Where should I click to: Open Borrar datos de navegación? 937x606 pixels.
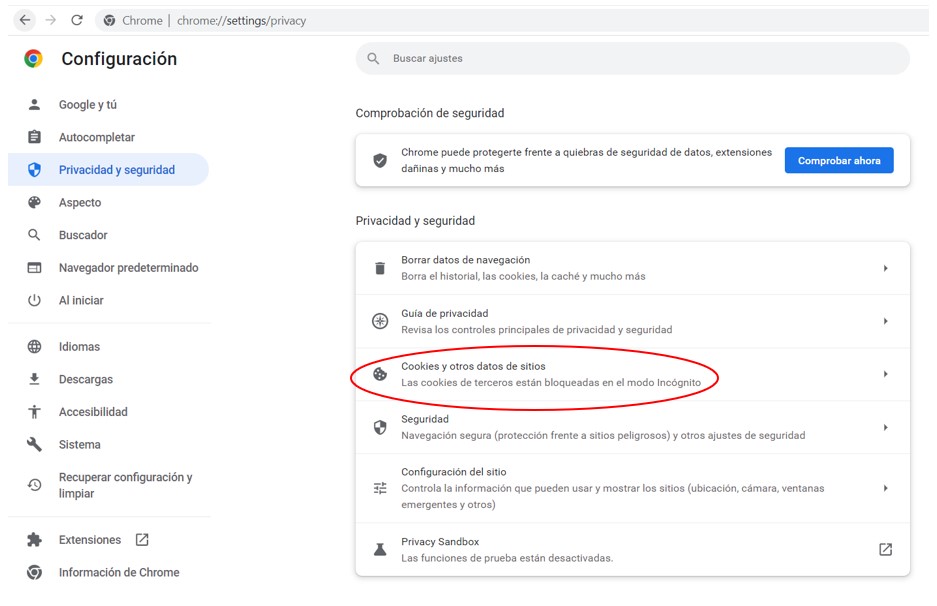coord(632,268)
